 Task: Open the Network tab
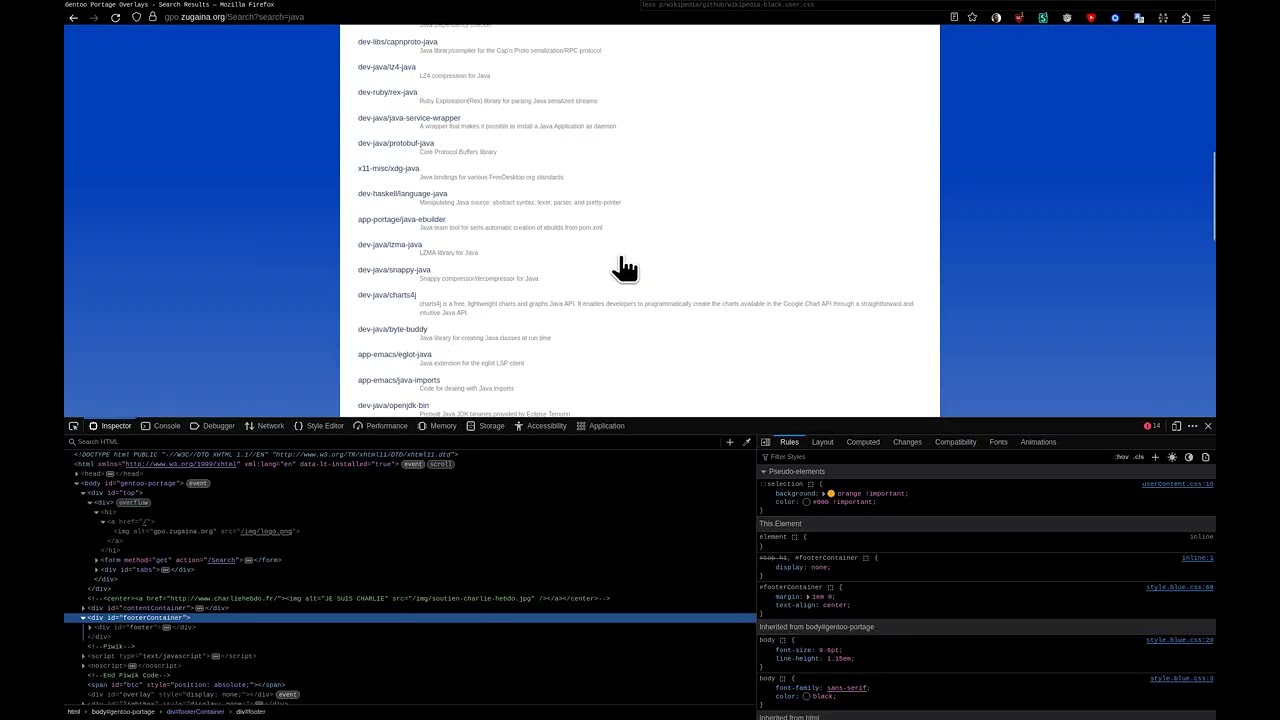point(264,426)
